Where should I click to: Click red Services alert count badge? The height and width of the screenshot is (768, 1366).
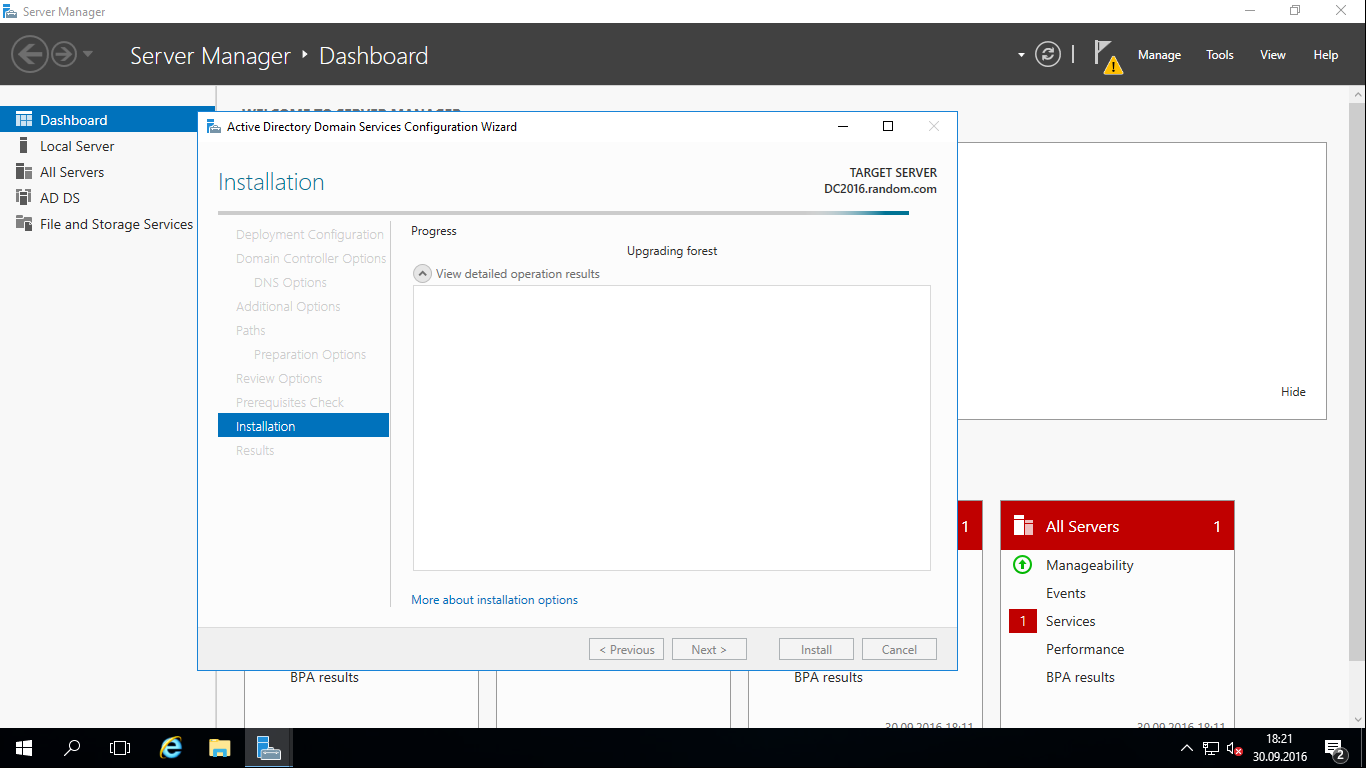1022,621
